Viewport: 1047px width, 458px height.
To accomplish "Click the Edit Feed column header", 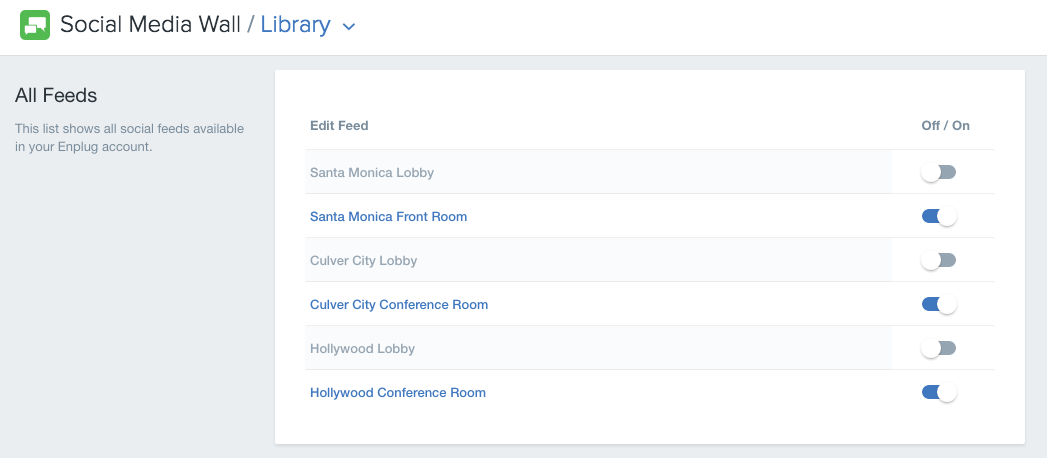I will (339, 126).
